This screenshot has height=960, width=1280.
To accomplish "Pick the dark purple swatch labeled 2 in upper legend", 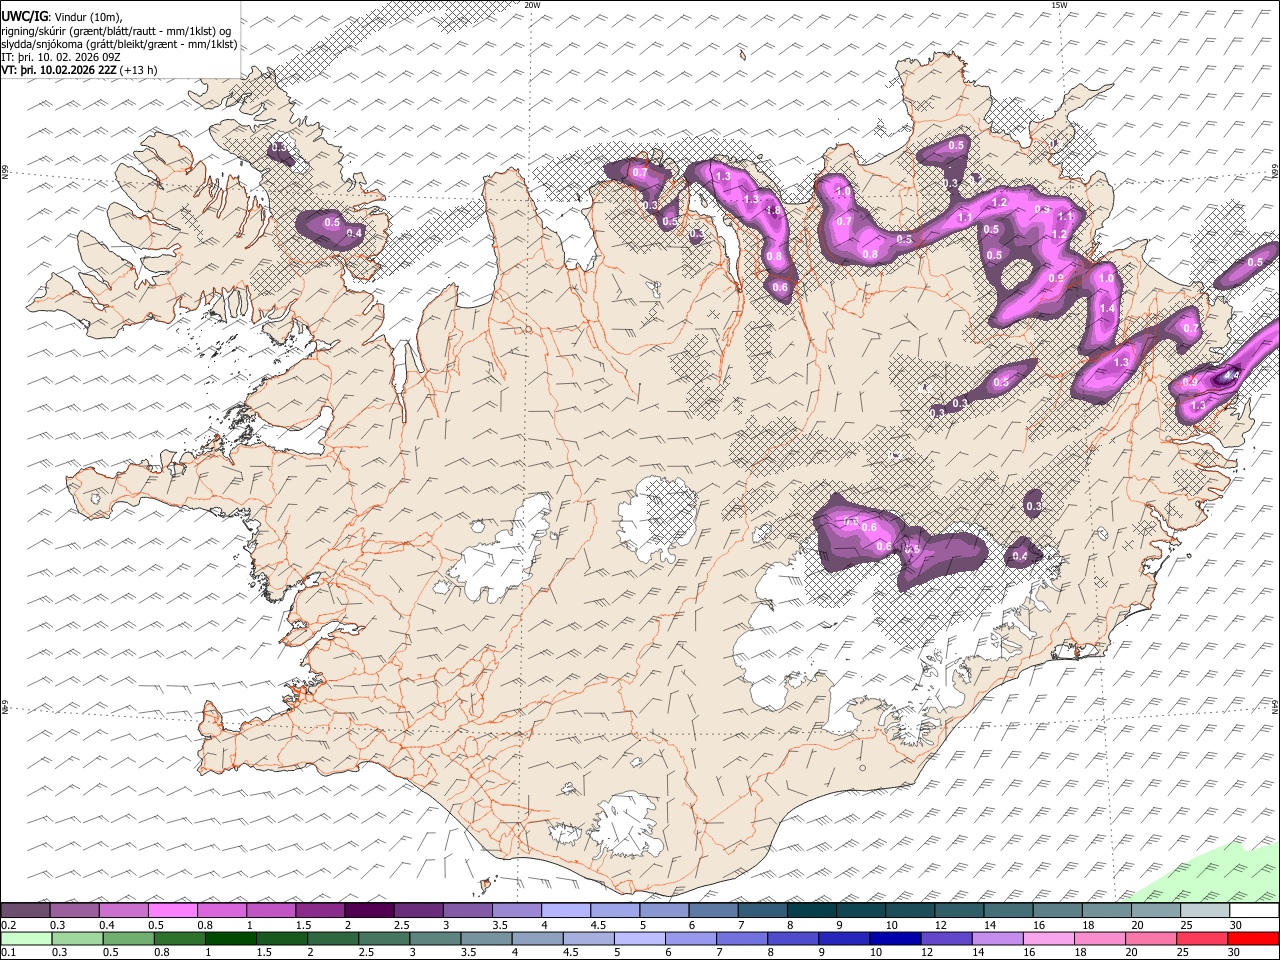I will [x=368, y=911].
